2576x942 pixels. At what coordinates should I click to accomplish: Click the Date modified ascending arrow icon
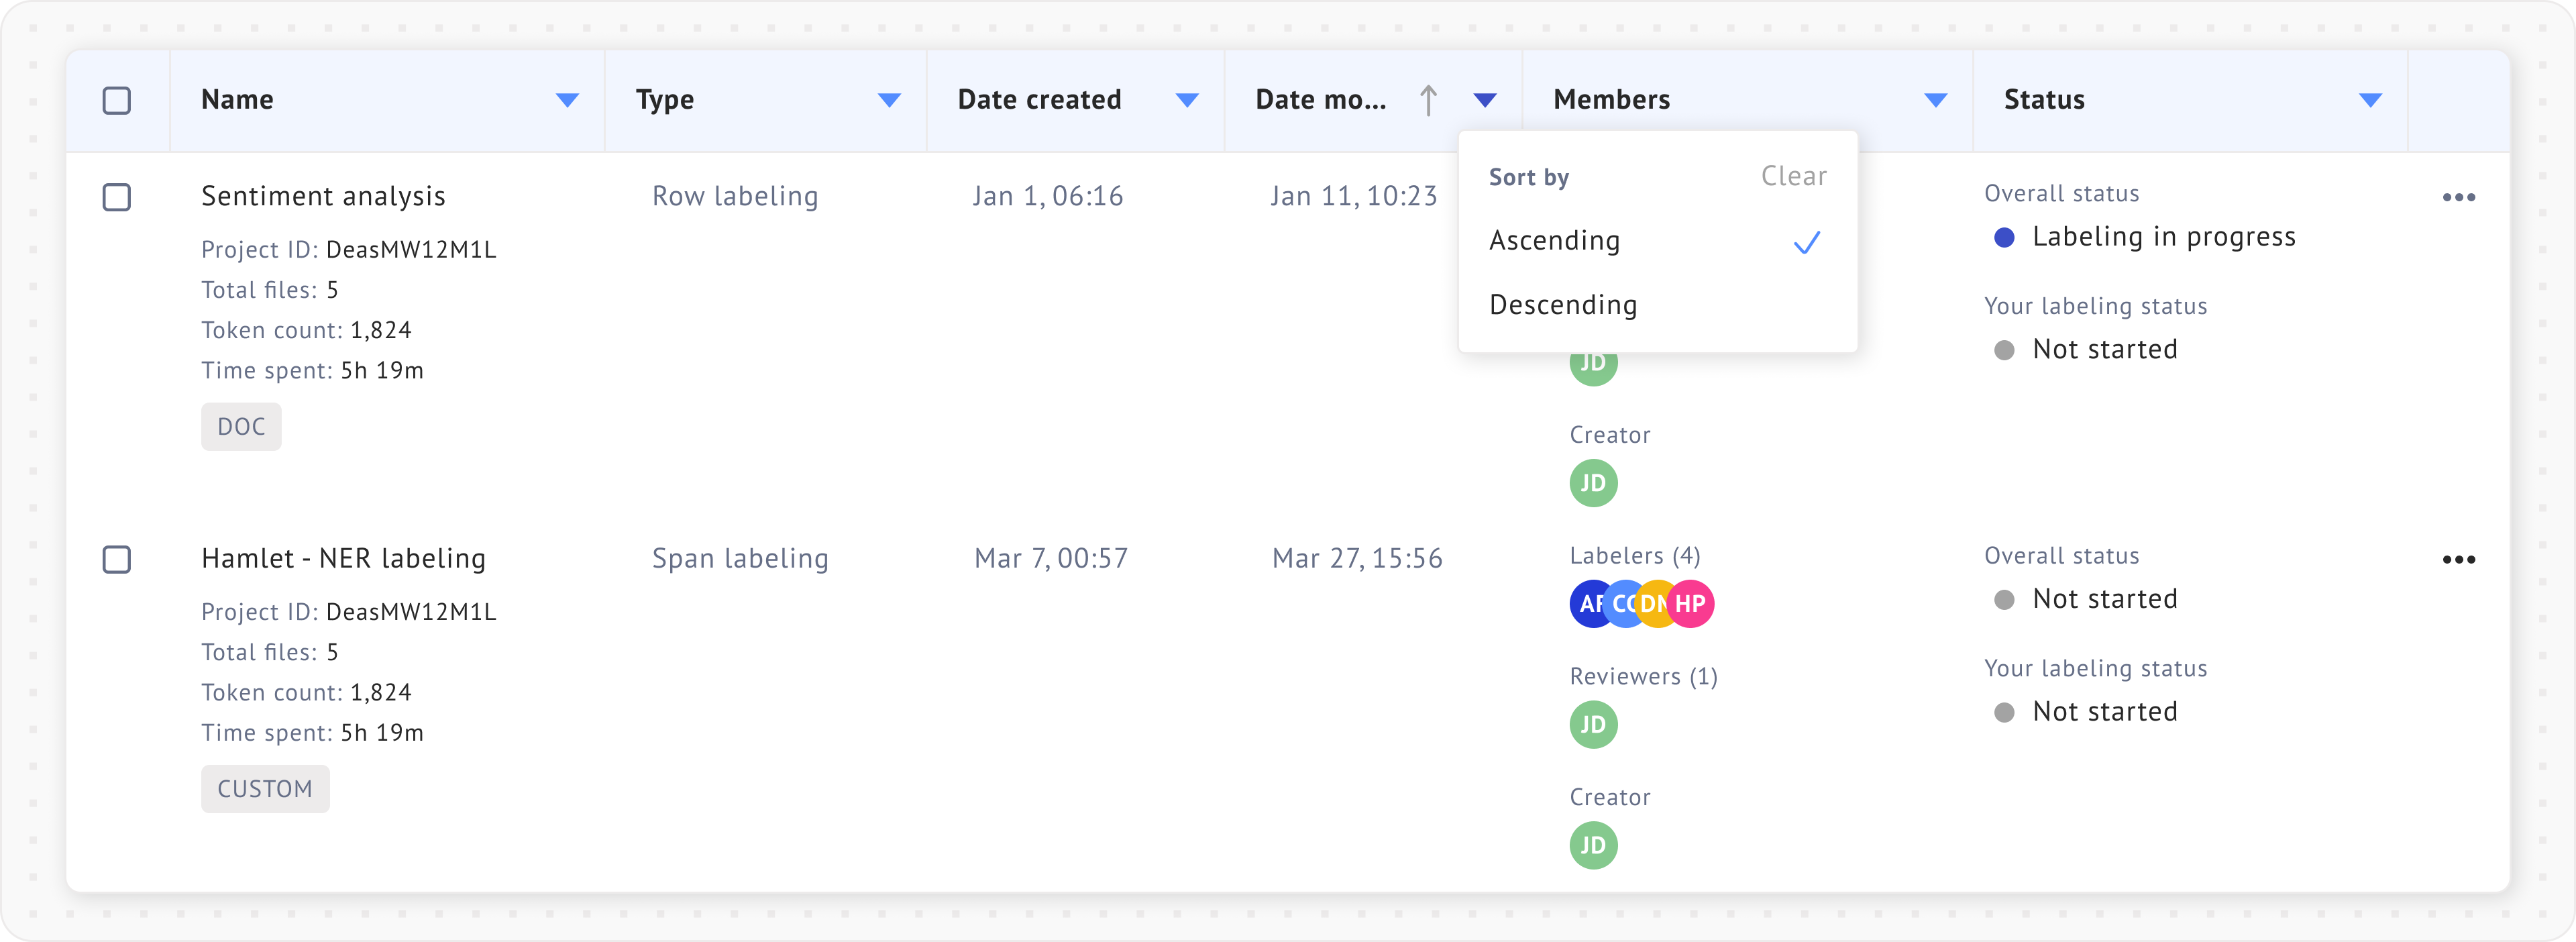tap(1428, 100)
